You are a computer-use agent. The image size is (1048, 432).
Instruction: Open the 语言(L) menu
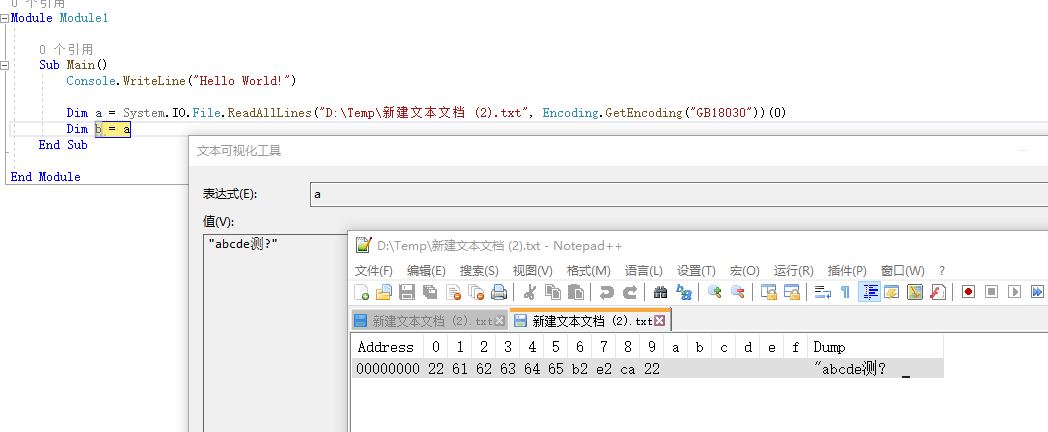(x=644, y=271)
